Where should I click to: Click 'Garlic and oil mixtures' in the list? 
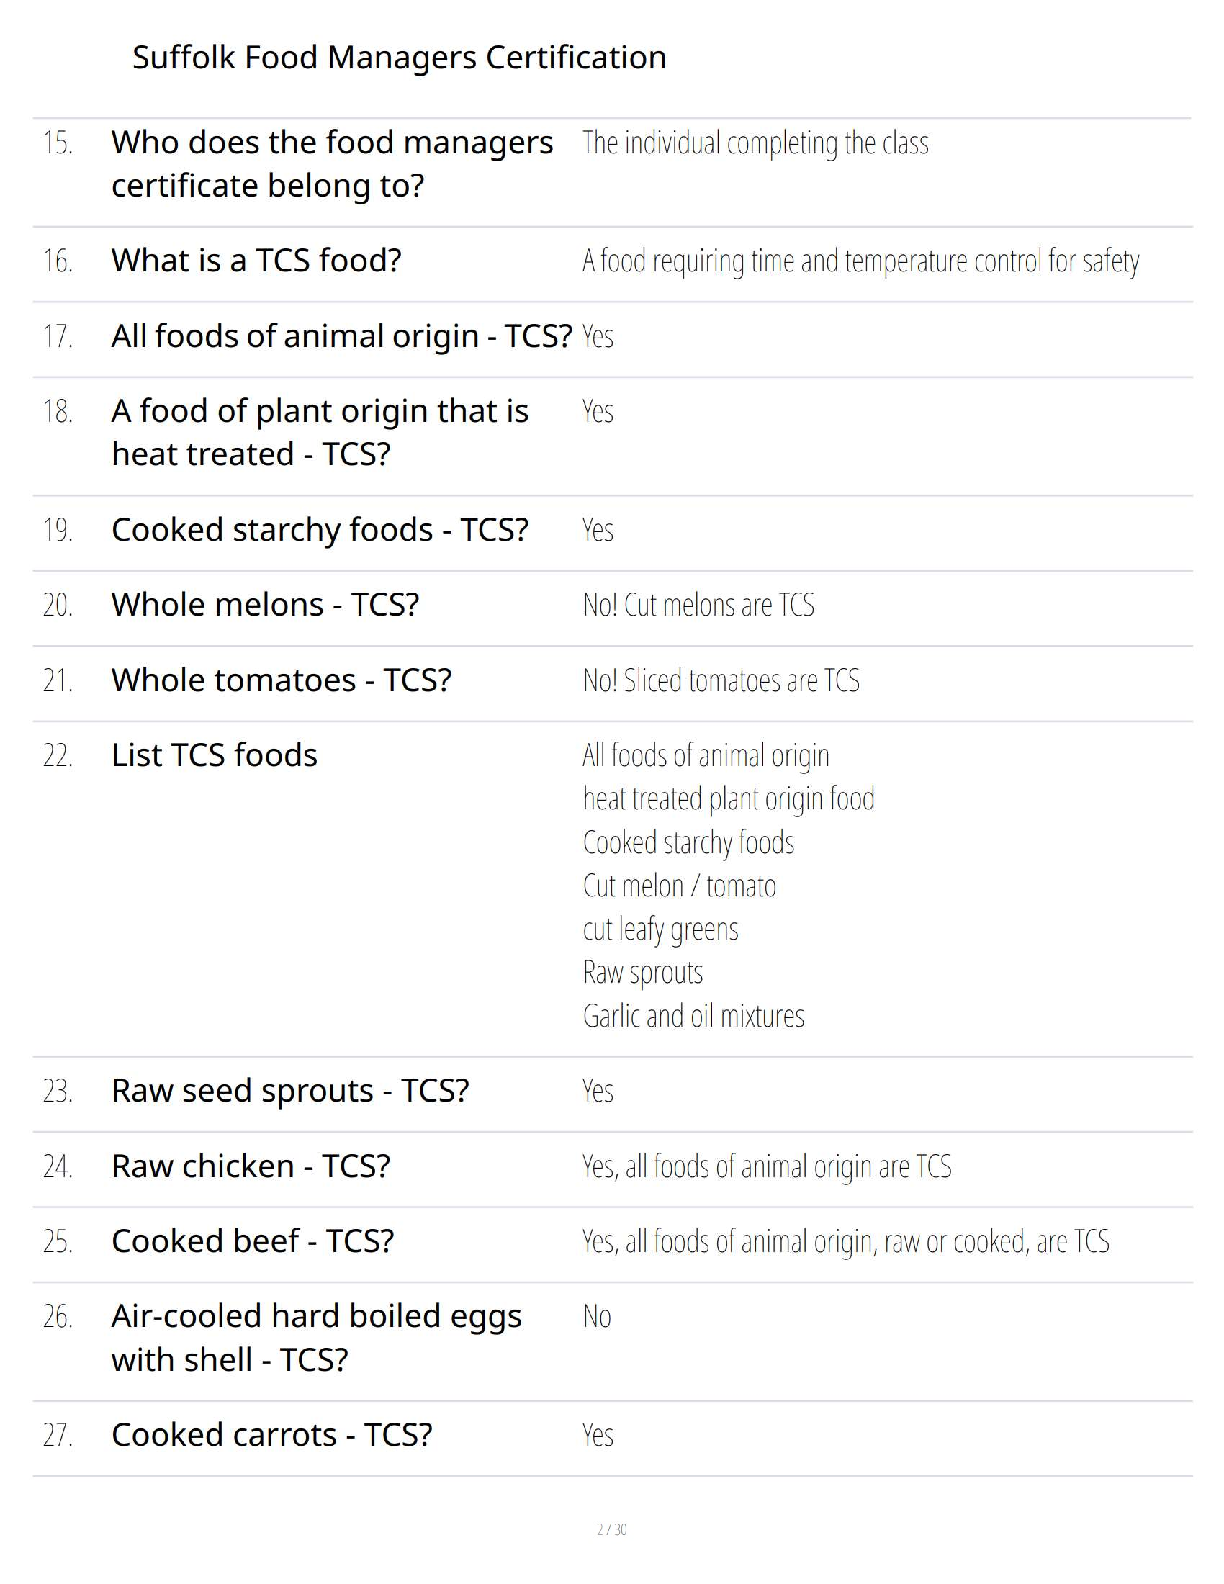click(x=694, y=1016)
